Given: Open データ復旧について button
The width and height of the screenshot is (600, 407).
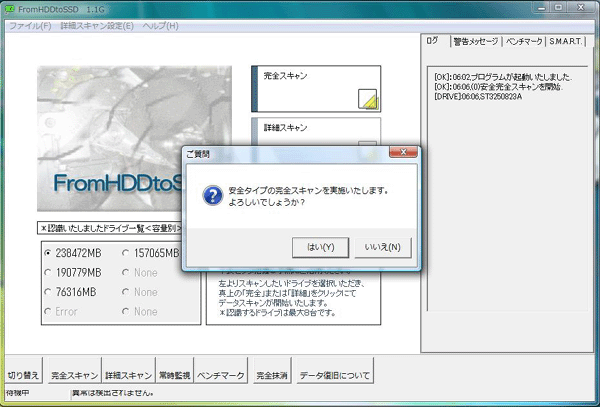Looking at the screenshot, I should (335, 370).
